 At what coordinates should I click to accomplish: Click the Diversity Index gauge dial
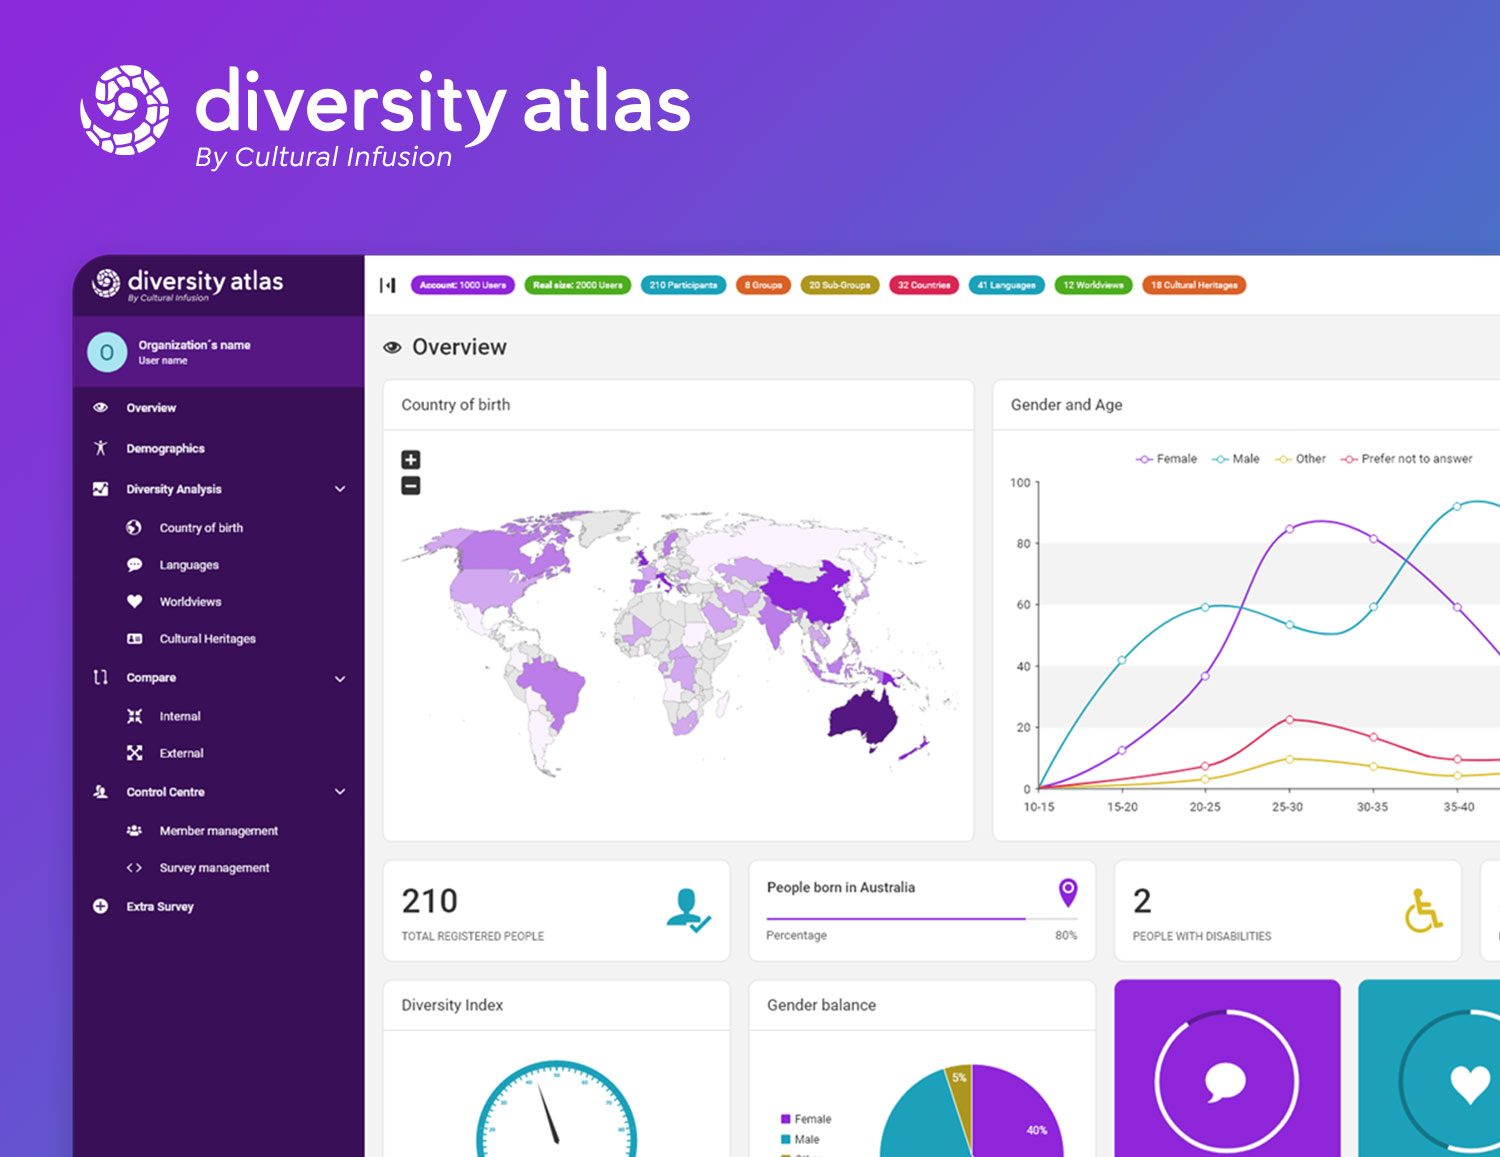point(556,1108)
